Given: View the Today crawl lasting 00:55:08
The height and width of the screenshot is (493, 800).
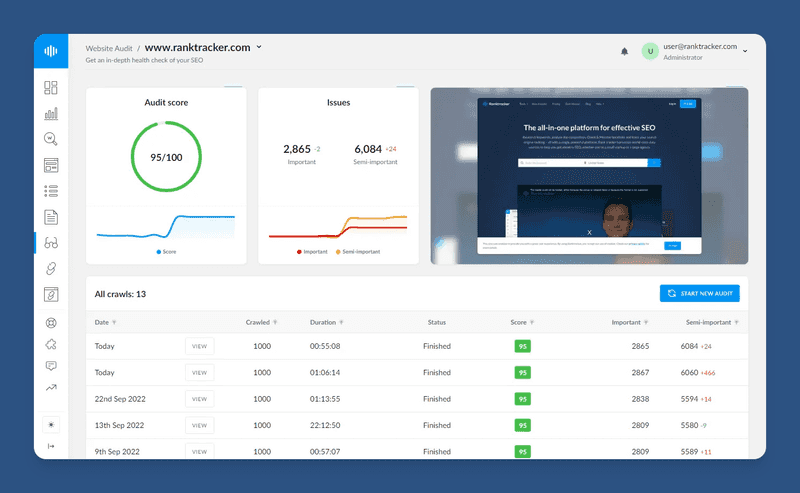Looking at the screenshot, I should (199, 346).
